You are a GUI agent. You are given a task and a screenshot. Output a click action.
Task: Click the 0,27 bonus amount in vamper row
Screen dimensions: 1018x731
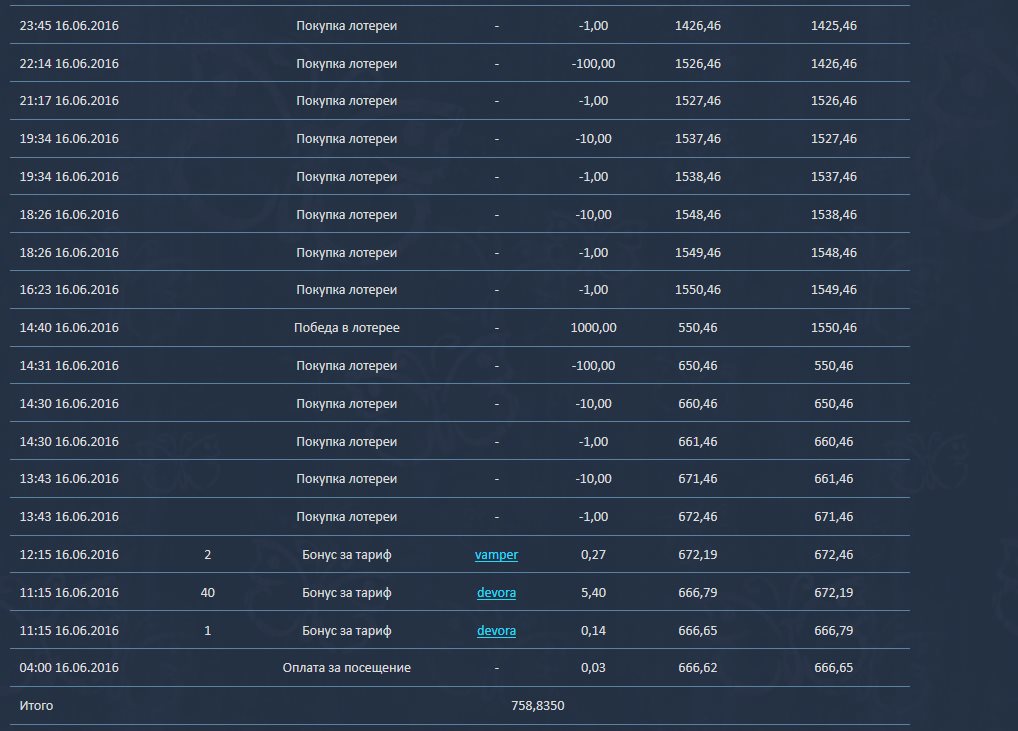coord(593,555)
